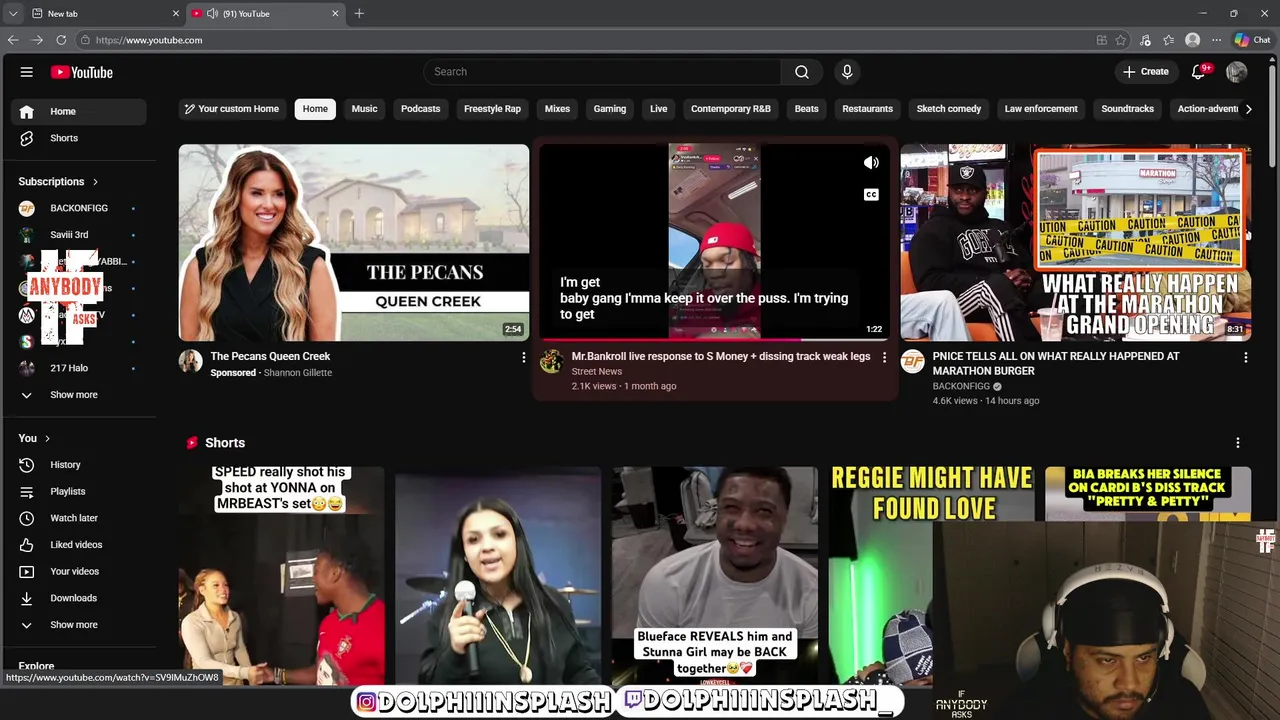Open 217 Halo subscription channel
1280x720 pixels.
pyautogui.click(x=80, y=368)
